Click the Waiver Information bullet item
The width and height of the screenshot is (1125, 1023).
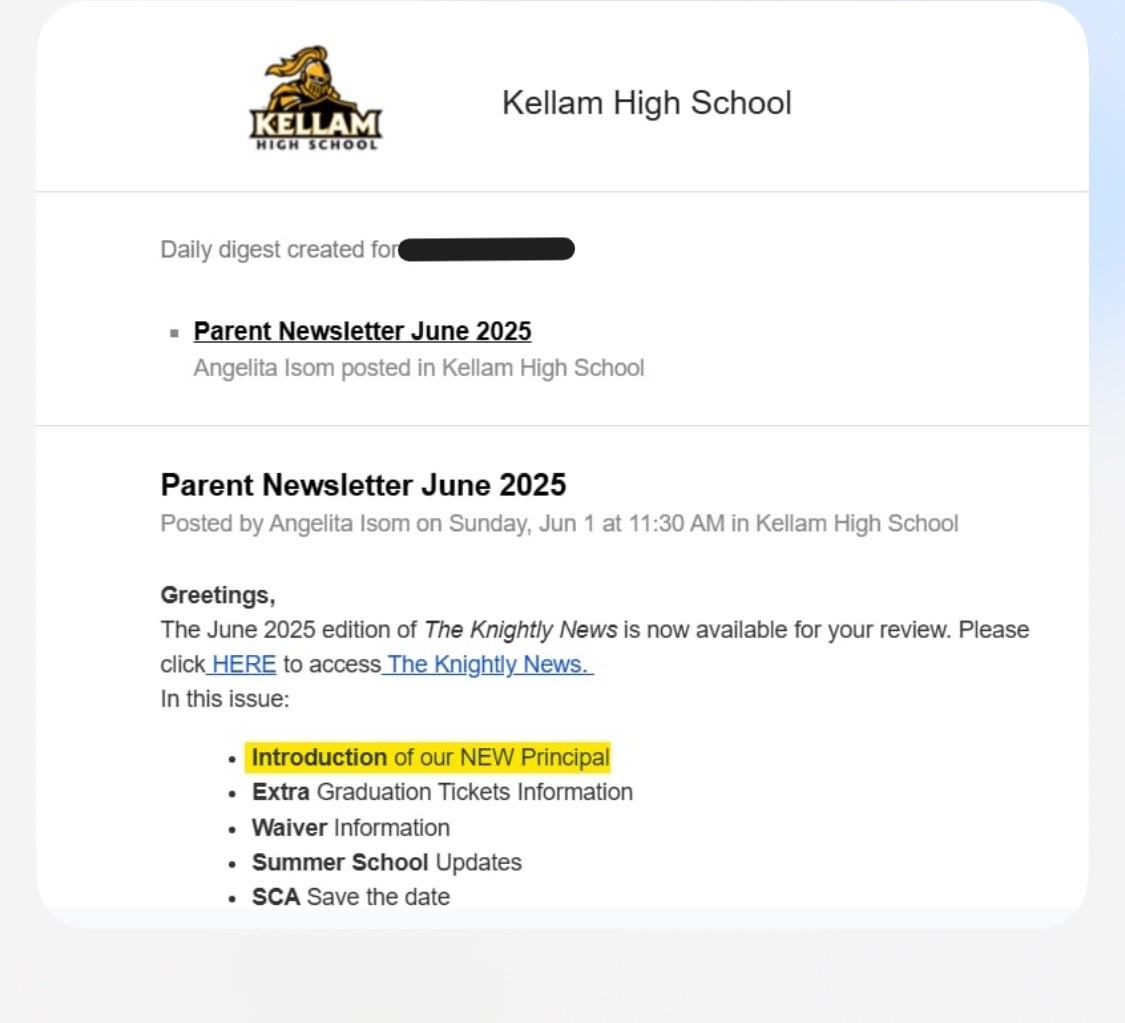[351, 828]
